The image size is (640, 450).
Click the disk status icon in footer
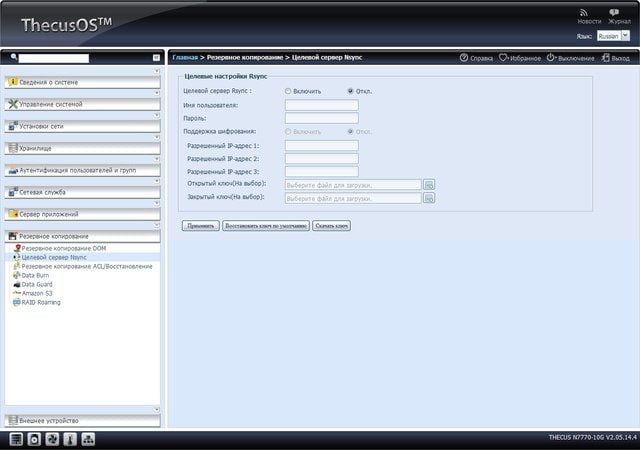[x=34, y=439]
